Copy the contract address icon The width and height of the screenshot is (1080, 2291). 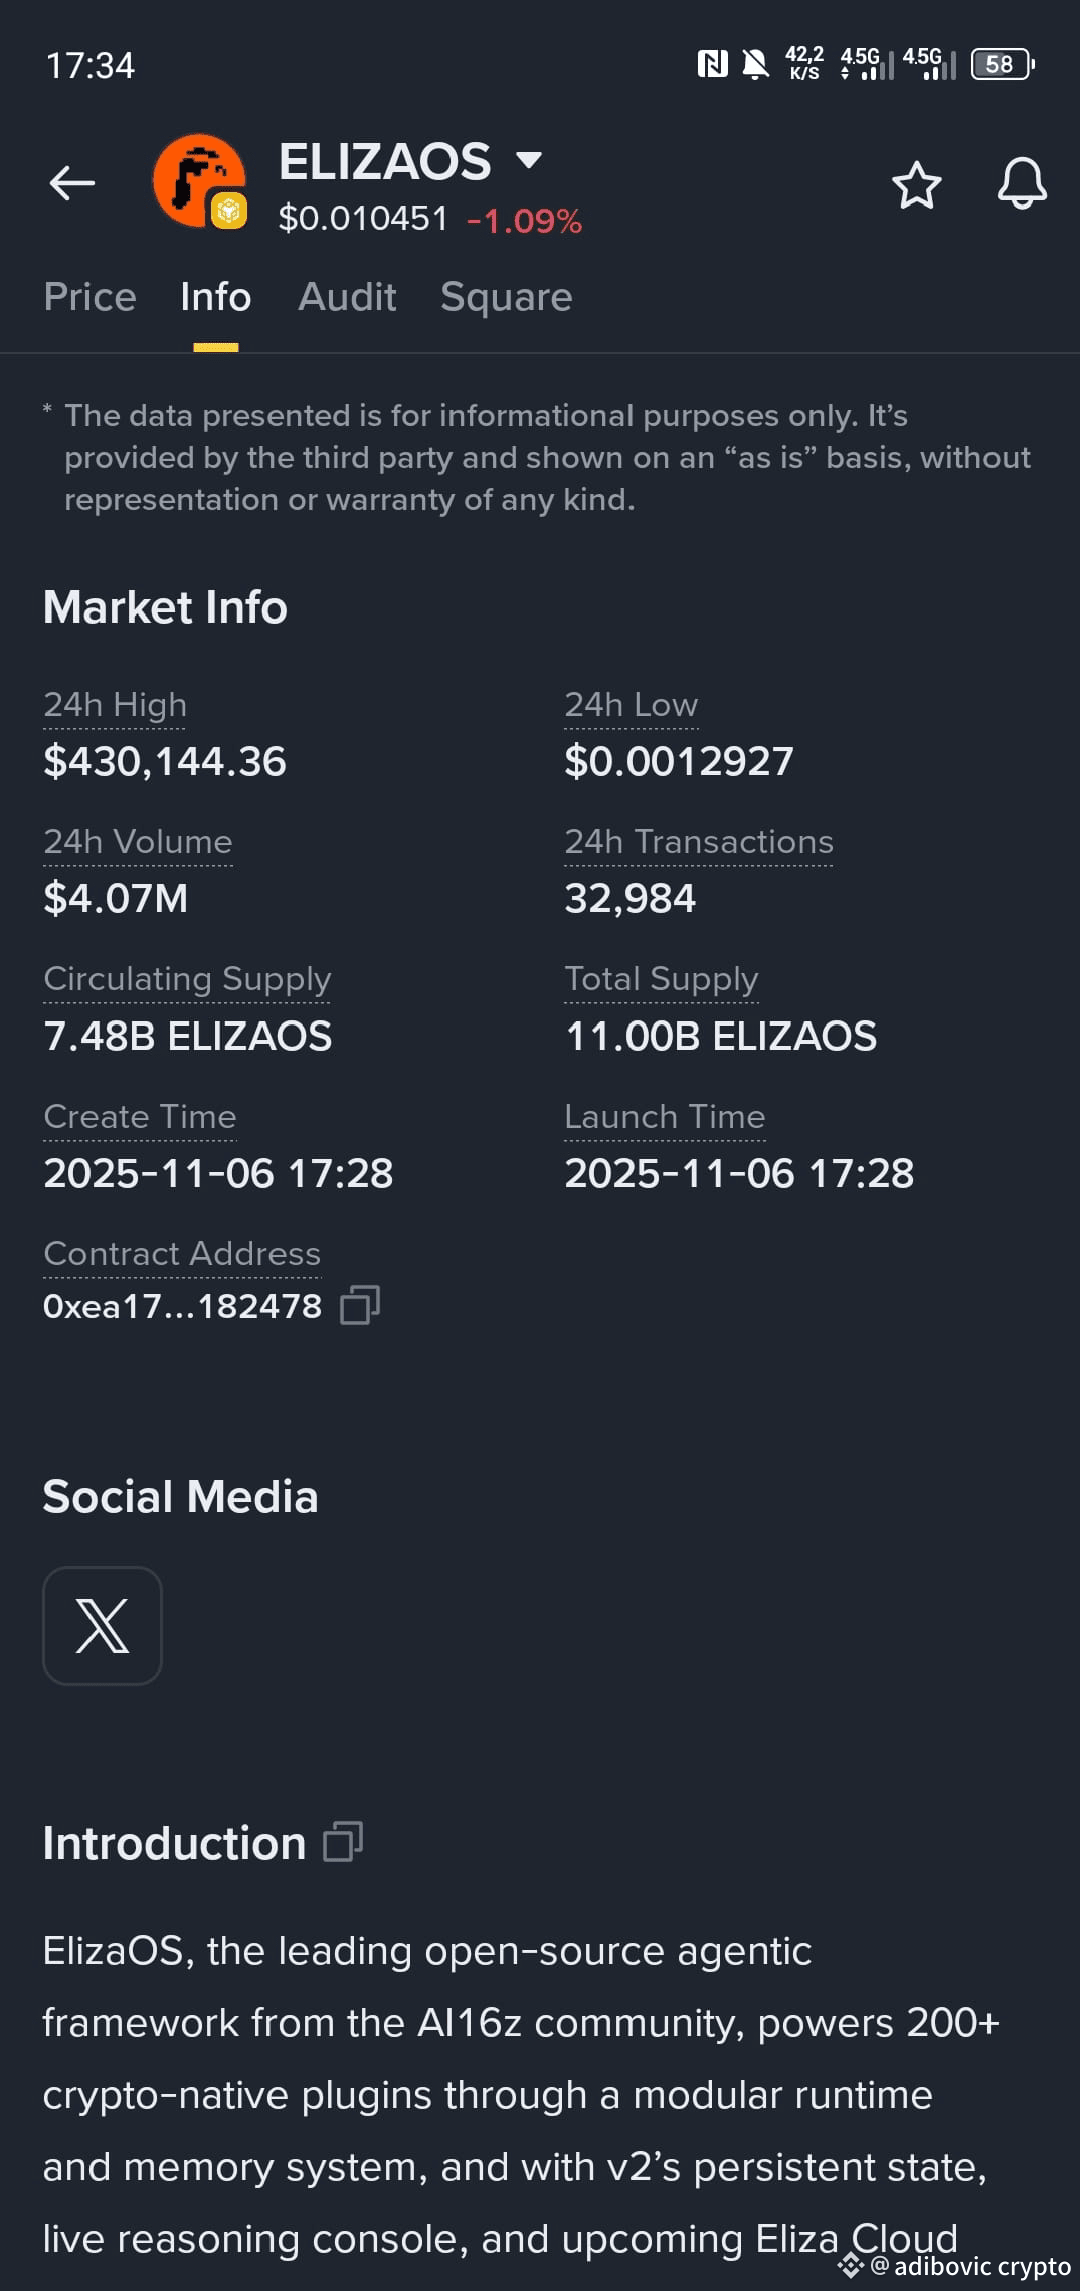360,1305
